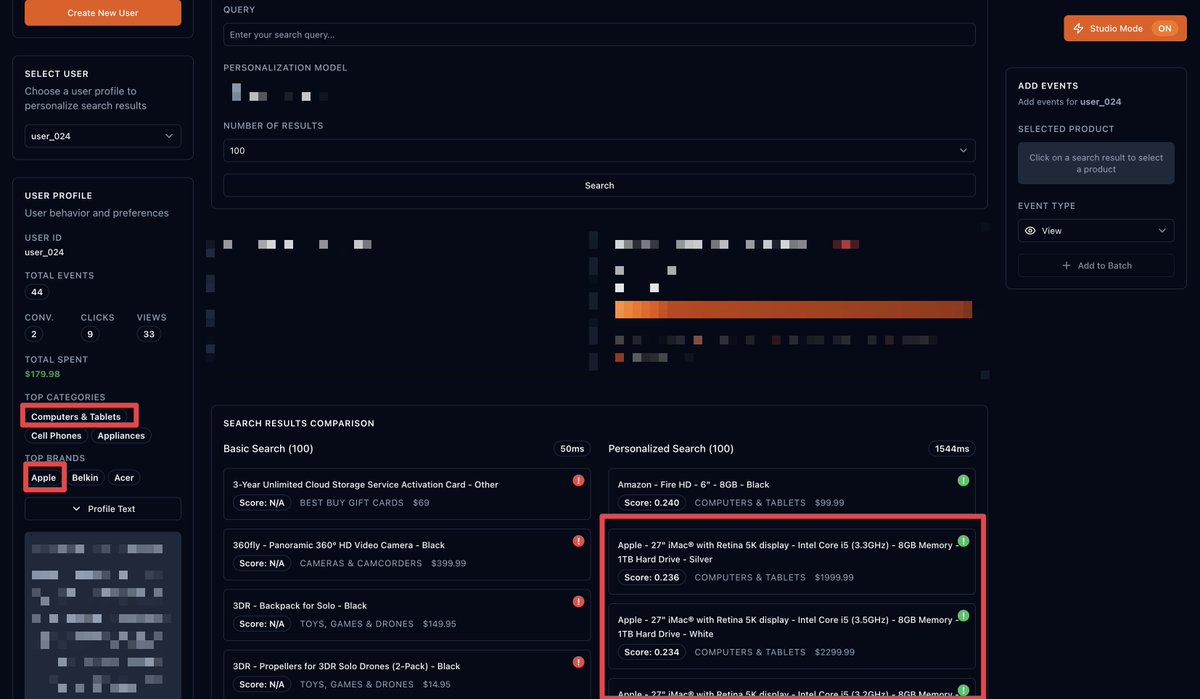
Task: Click the Belkin brand tag
Action: pyautogui.click(x=85, y=478)
